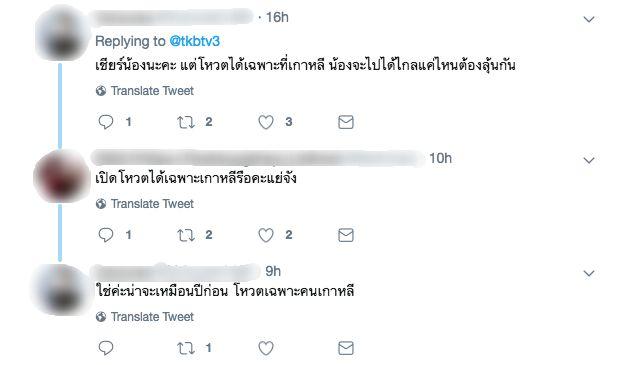This screenshot has width=631, height=365.
Task: Open the @tkbtv3 profile link
Action: pyautogui.click(x=195, y=41)
